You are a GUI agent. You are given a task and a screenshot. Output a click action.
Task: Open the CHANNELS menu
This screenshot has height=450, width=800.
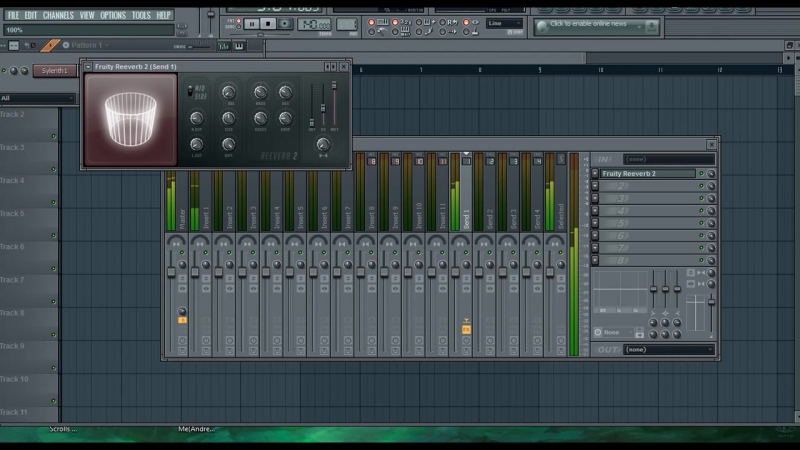[x=58, y=15]
